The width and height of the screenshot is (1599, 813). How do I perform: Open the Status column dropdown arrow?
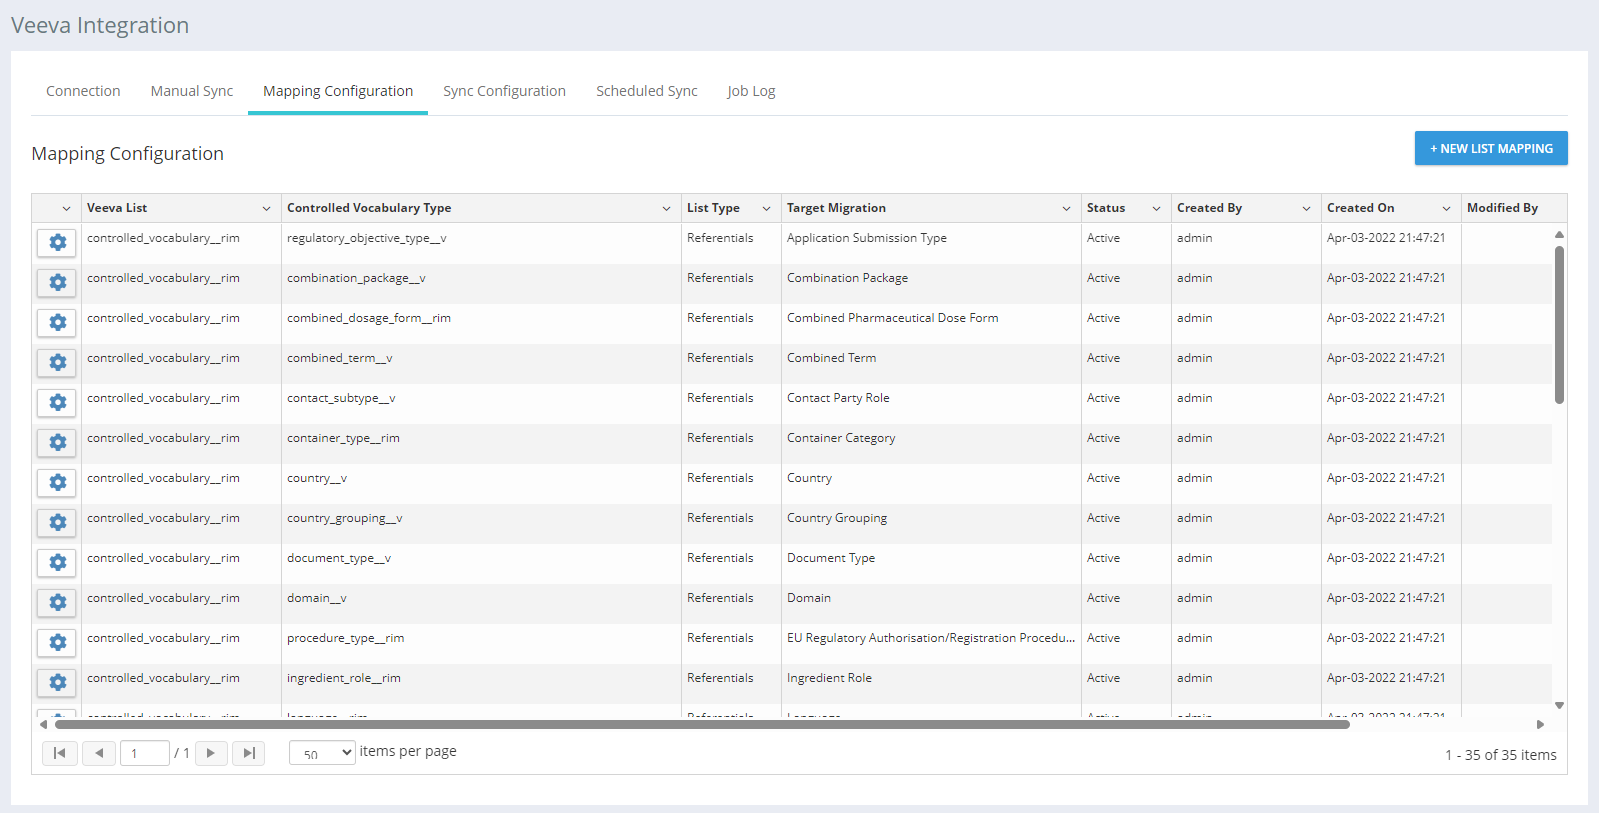tap(1156, 209)
